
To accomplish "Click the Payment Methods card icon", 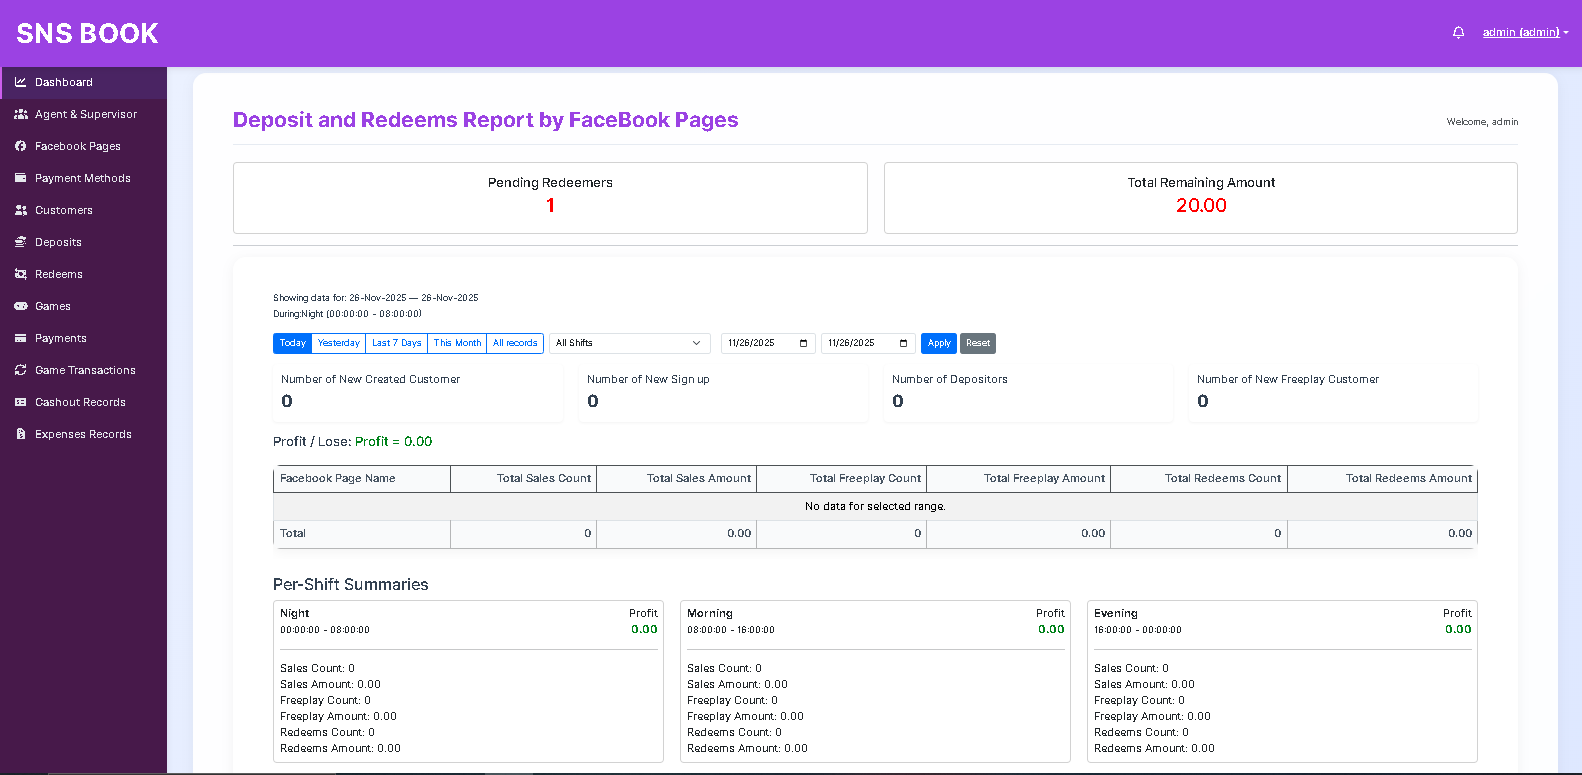I will coord(20,178).
